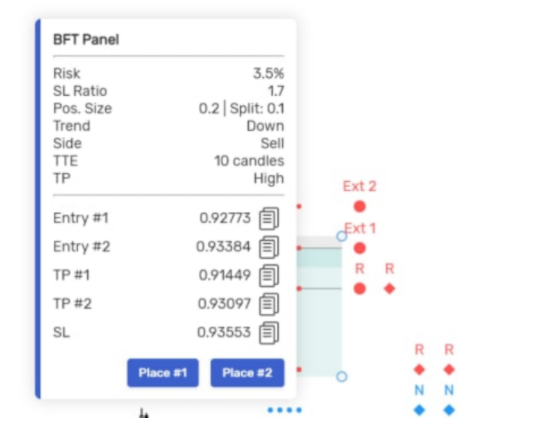Click the Place #2 button

click(x=247, y=373)
